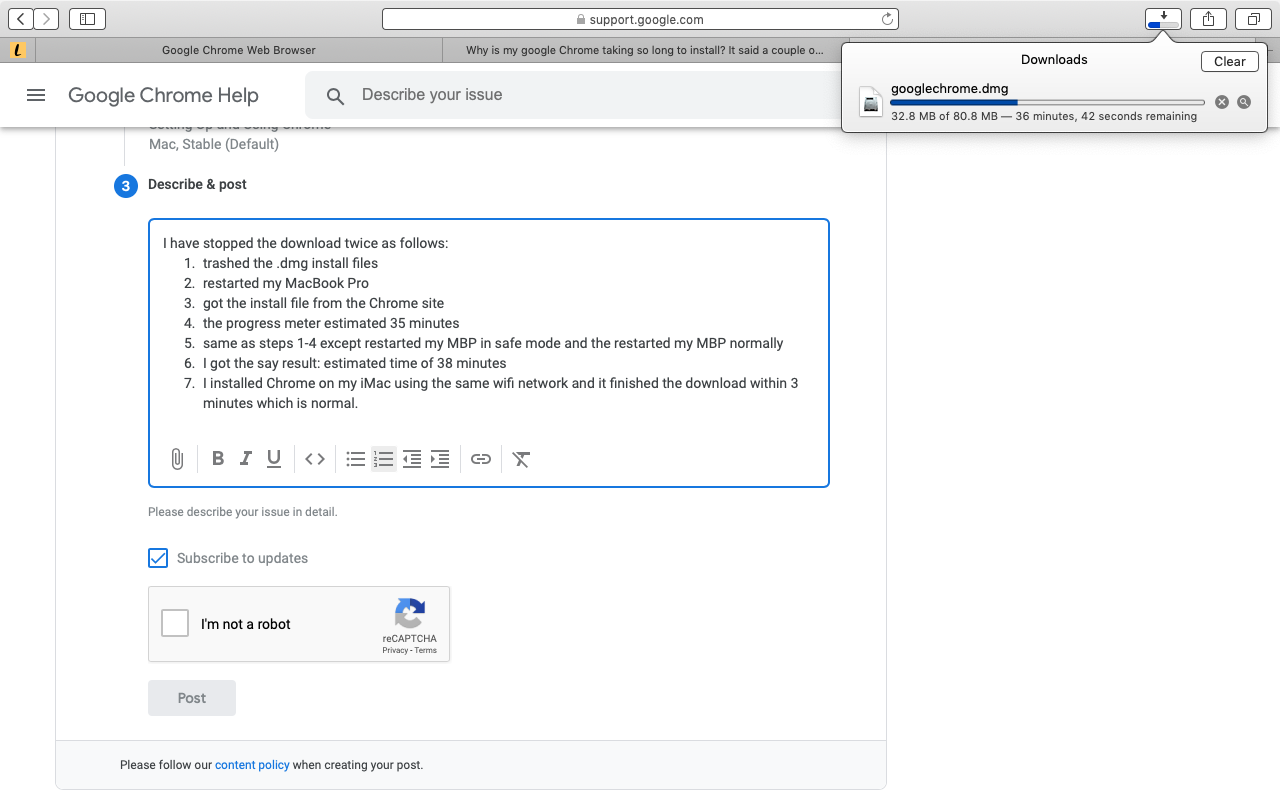Open reCAPTCHA Privacy link

coord(394,651)
